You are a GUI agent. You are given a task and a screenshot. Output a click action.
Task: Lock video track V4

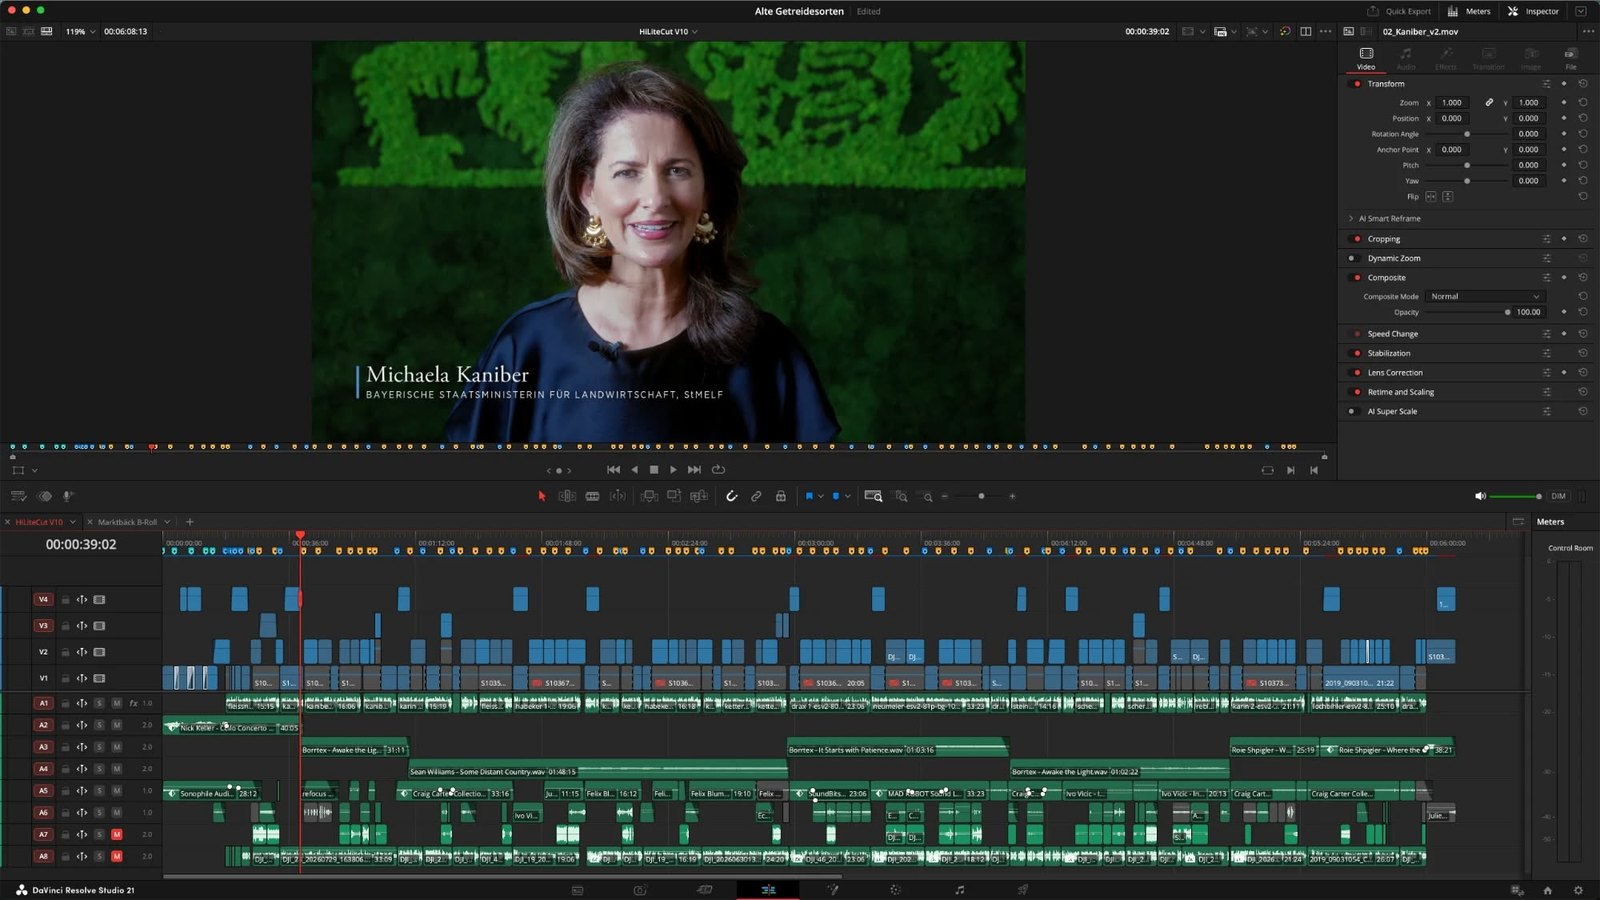point(66,600)
